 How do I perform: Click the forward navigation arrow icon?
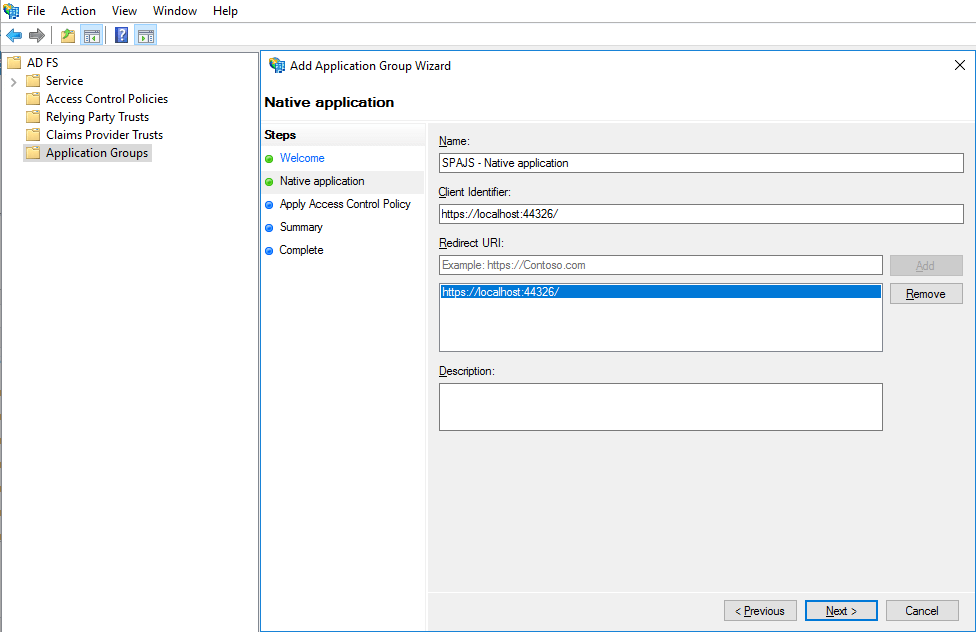(x=37, y=34)
